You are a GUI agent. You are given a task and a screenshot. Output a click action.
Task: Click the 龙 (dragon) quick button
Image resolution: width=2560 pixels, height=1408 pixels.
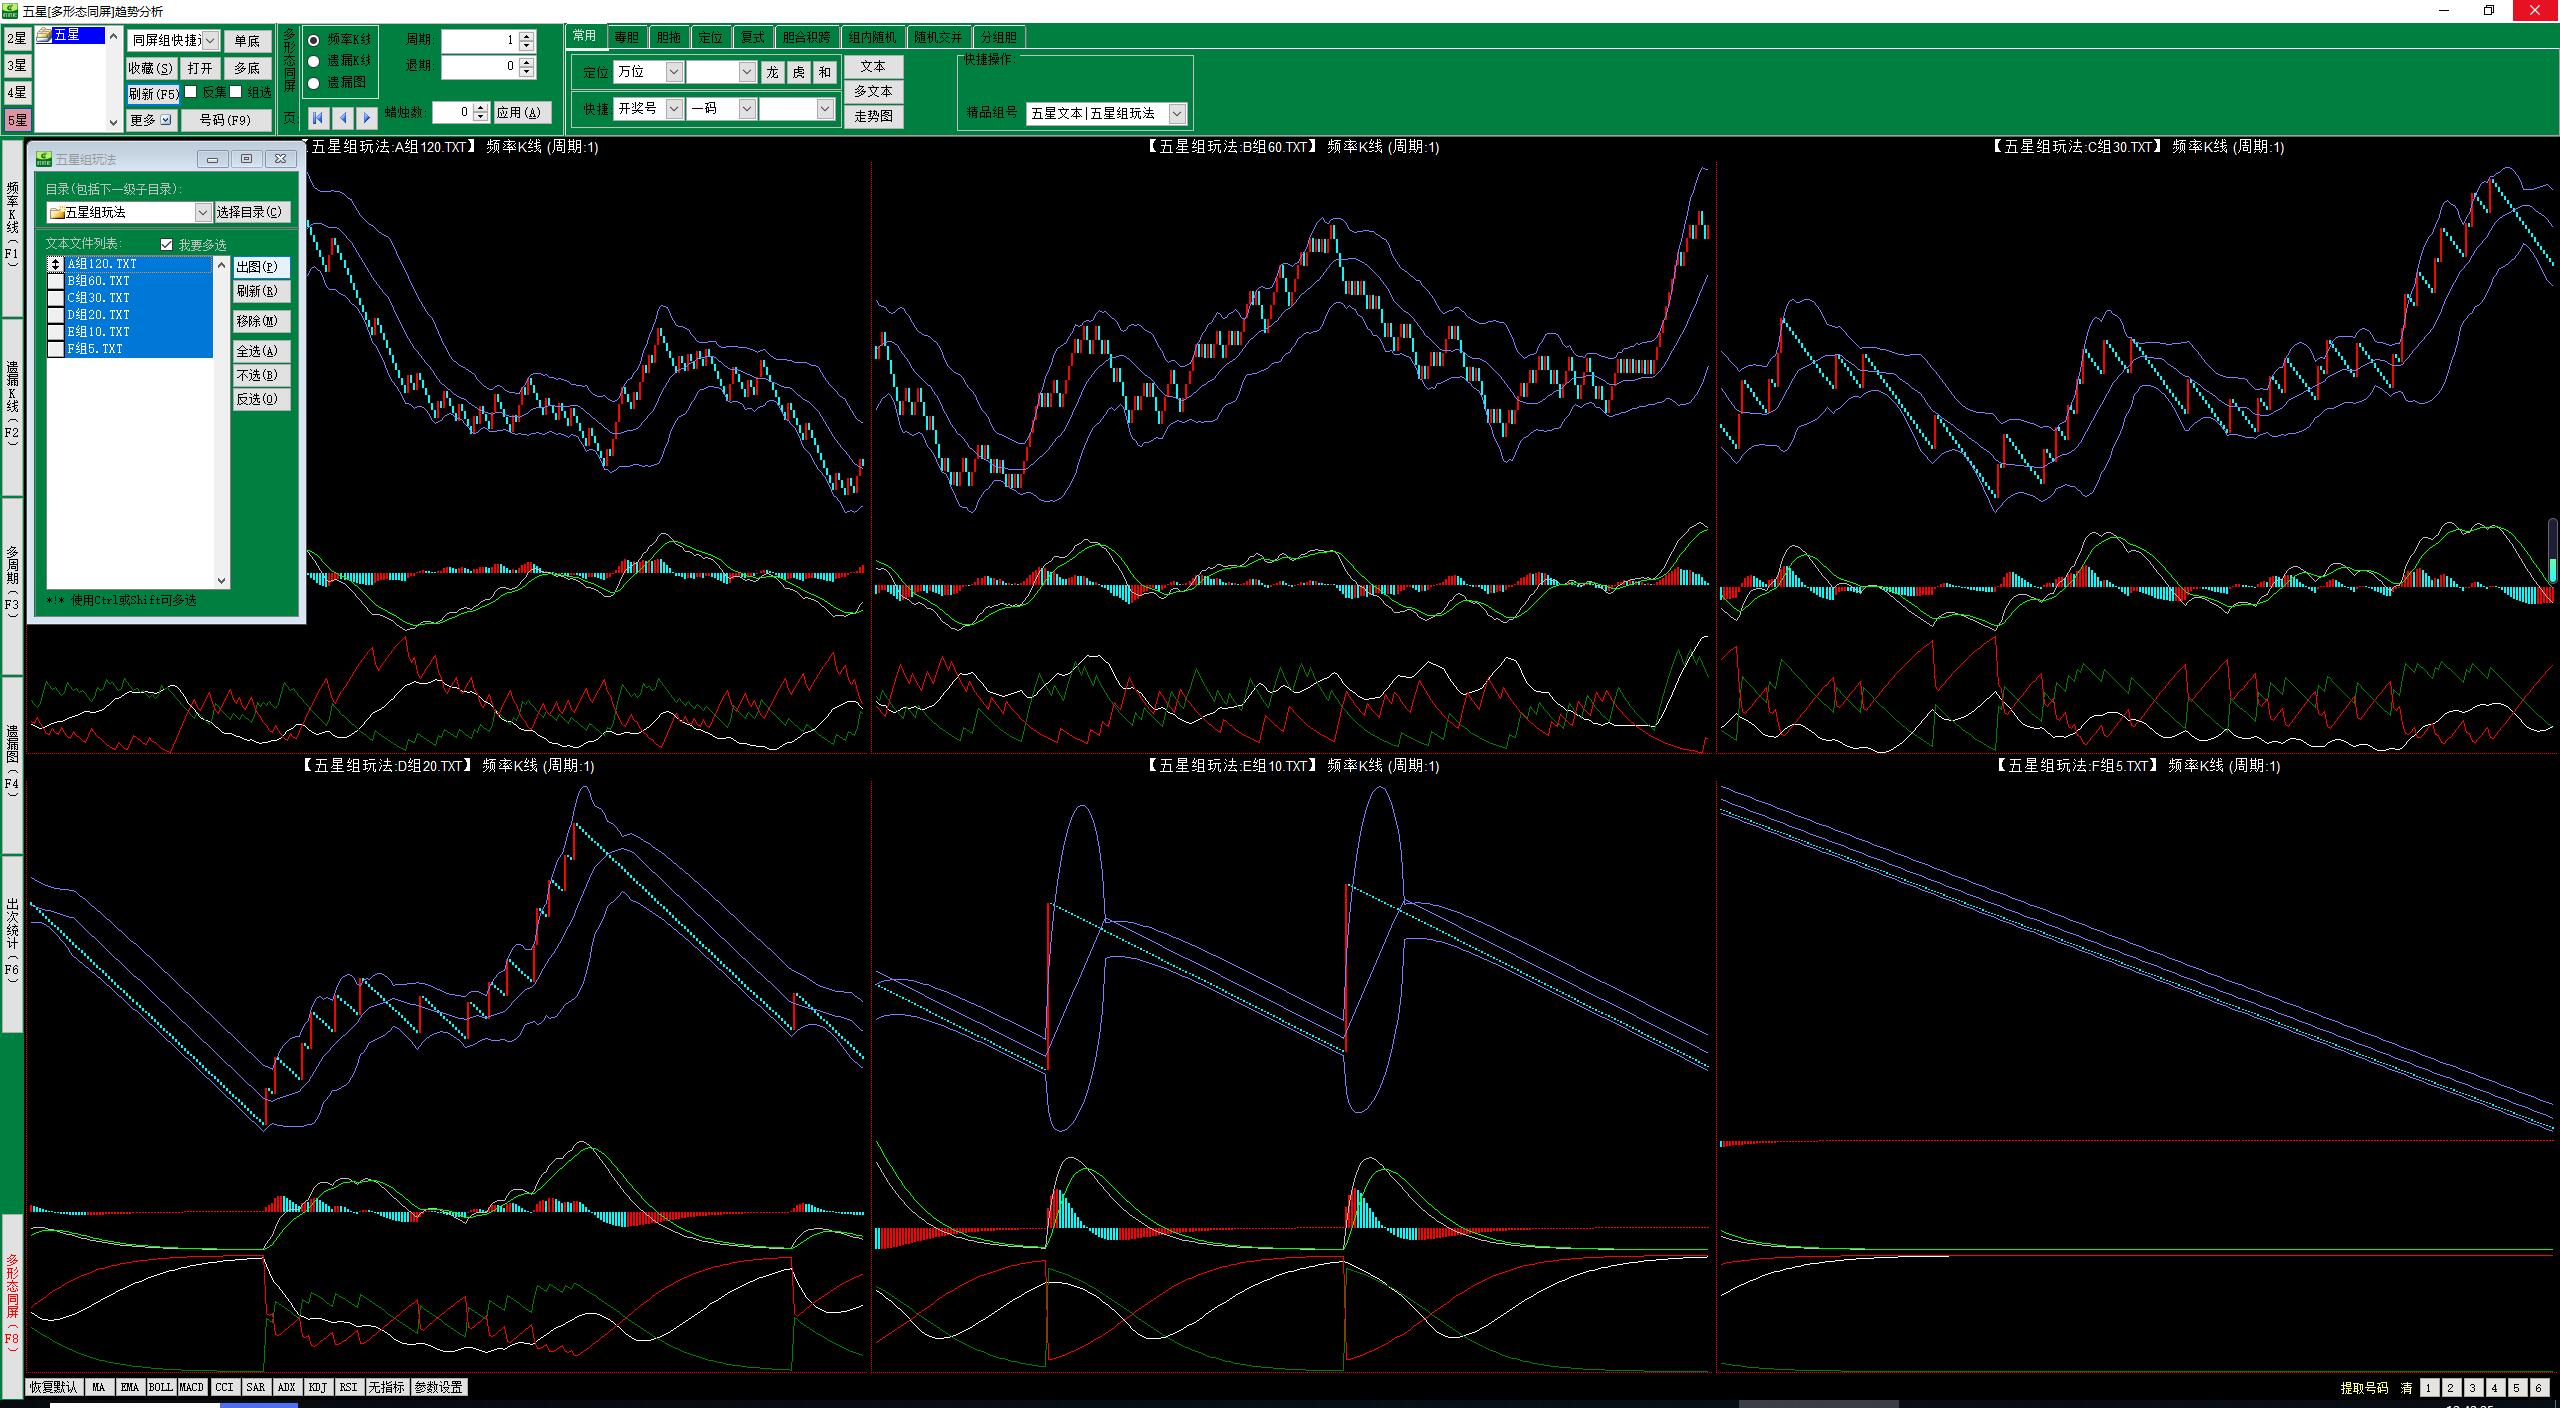(773, 72)
